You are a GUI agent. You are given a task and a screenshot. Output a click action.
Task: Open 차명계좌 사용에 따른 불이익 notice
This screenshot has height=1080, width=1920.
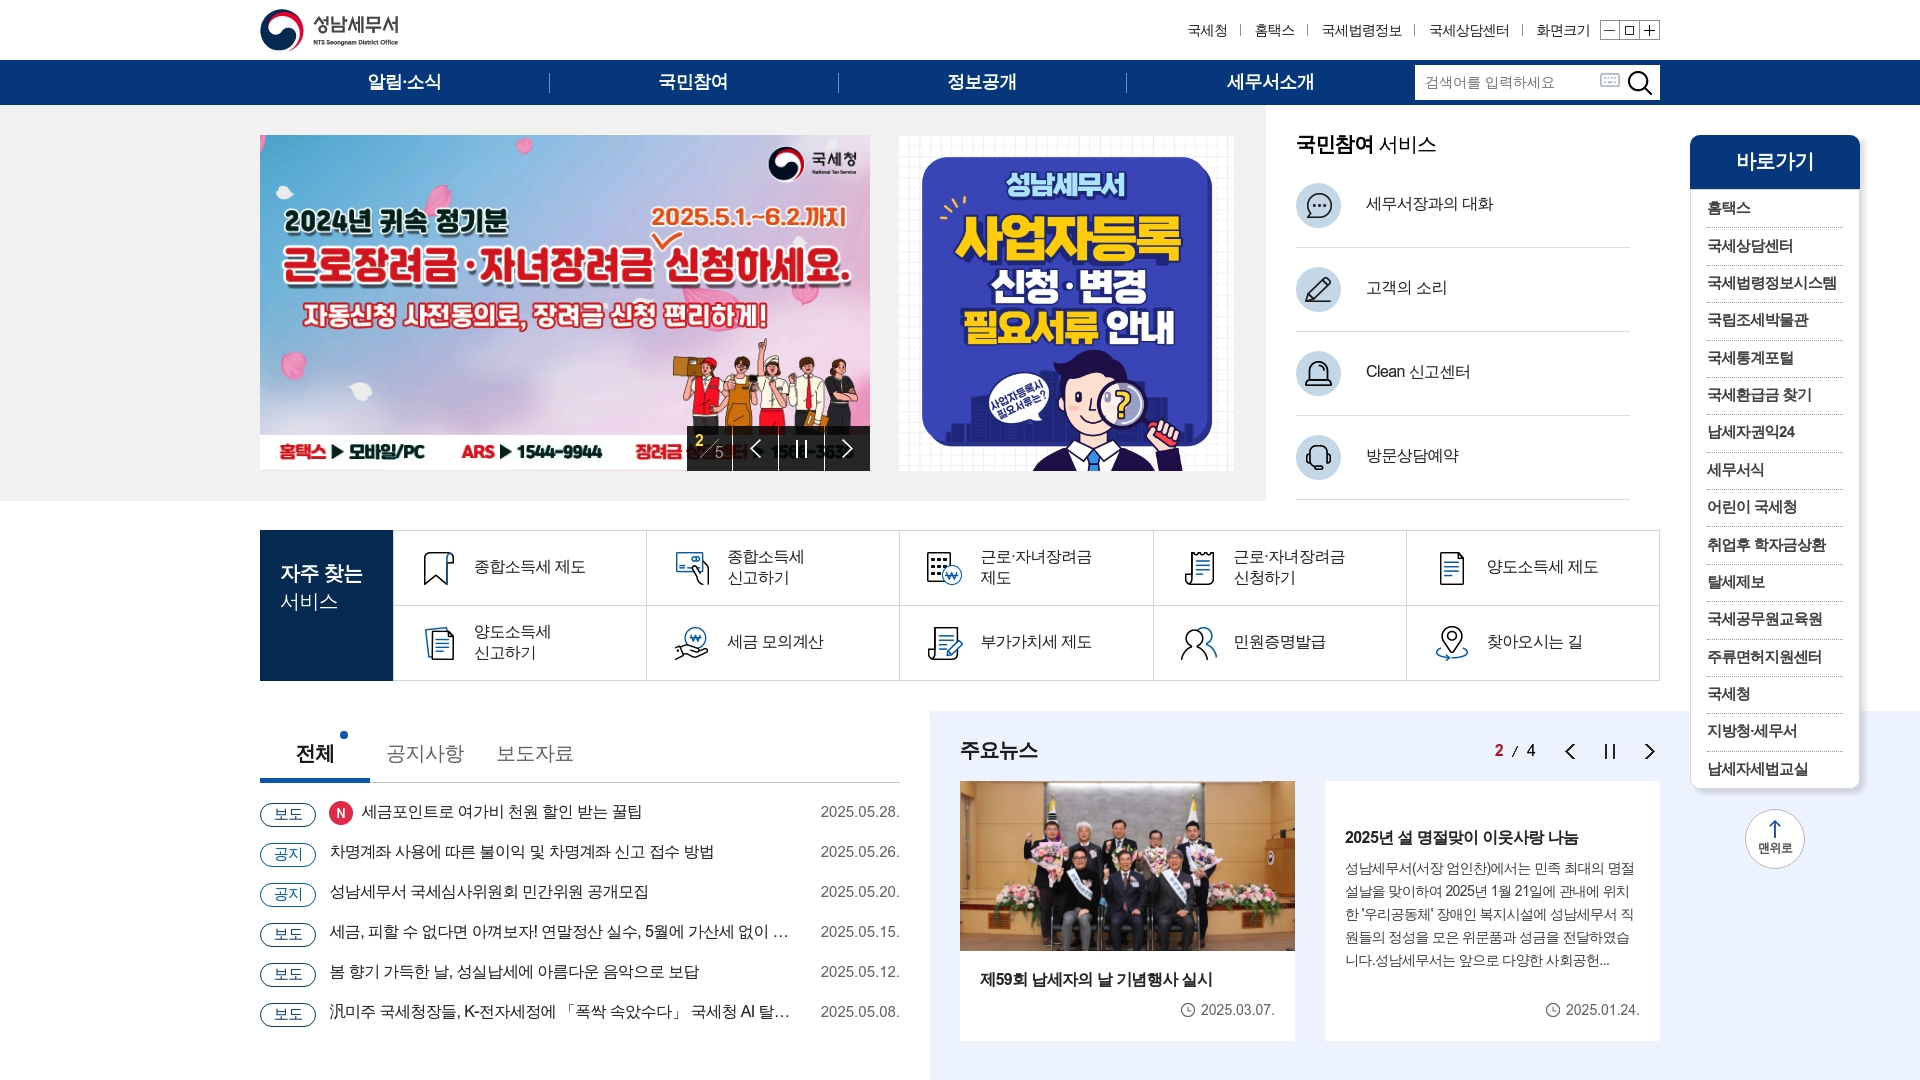pos(522,852)
